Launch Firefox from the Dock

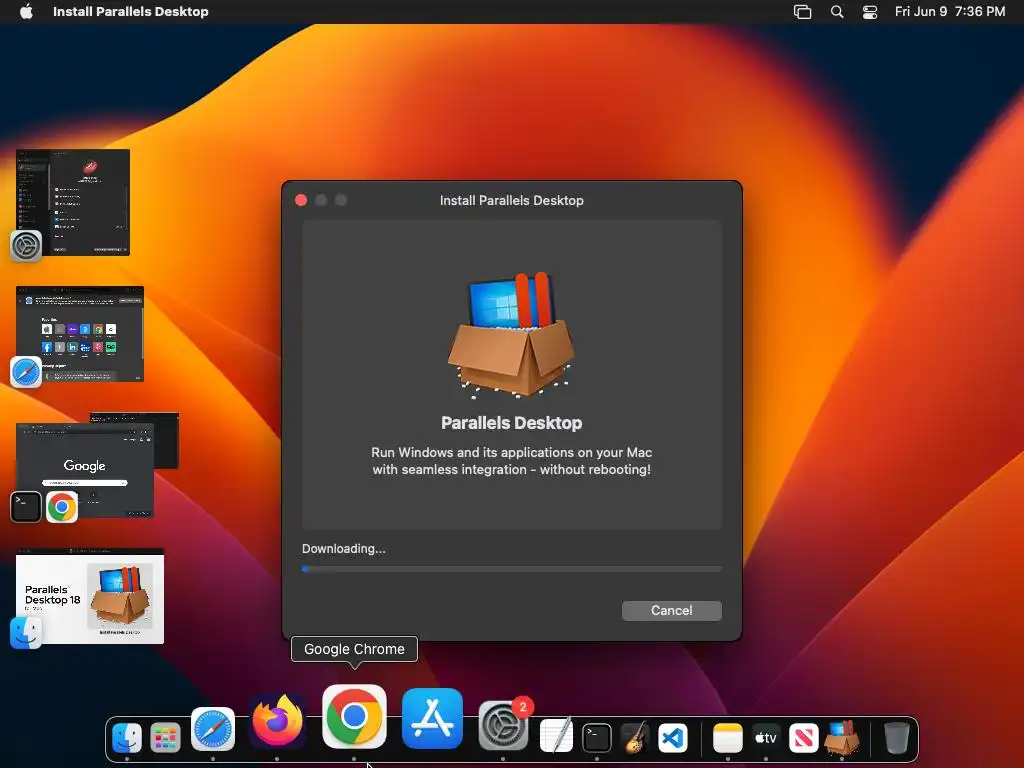tap(278, 722)
